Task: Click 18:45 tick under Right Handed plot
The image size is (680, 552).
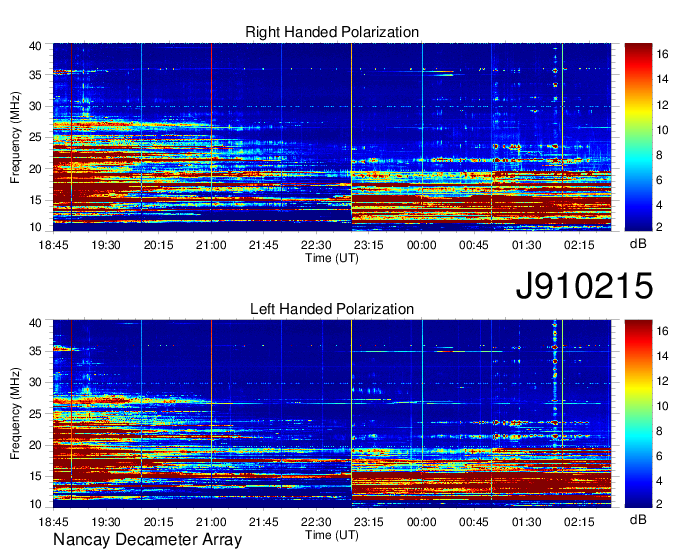Action: click(53, 245)
